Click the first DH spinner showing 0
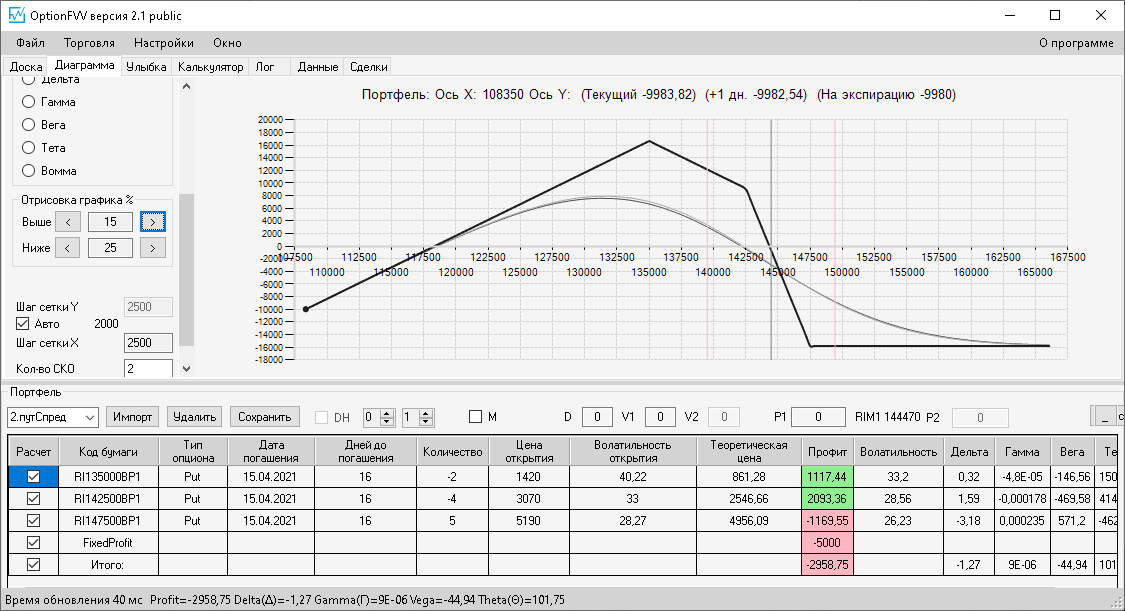1125x611 pixels. (379, 417)
